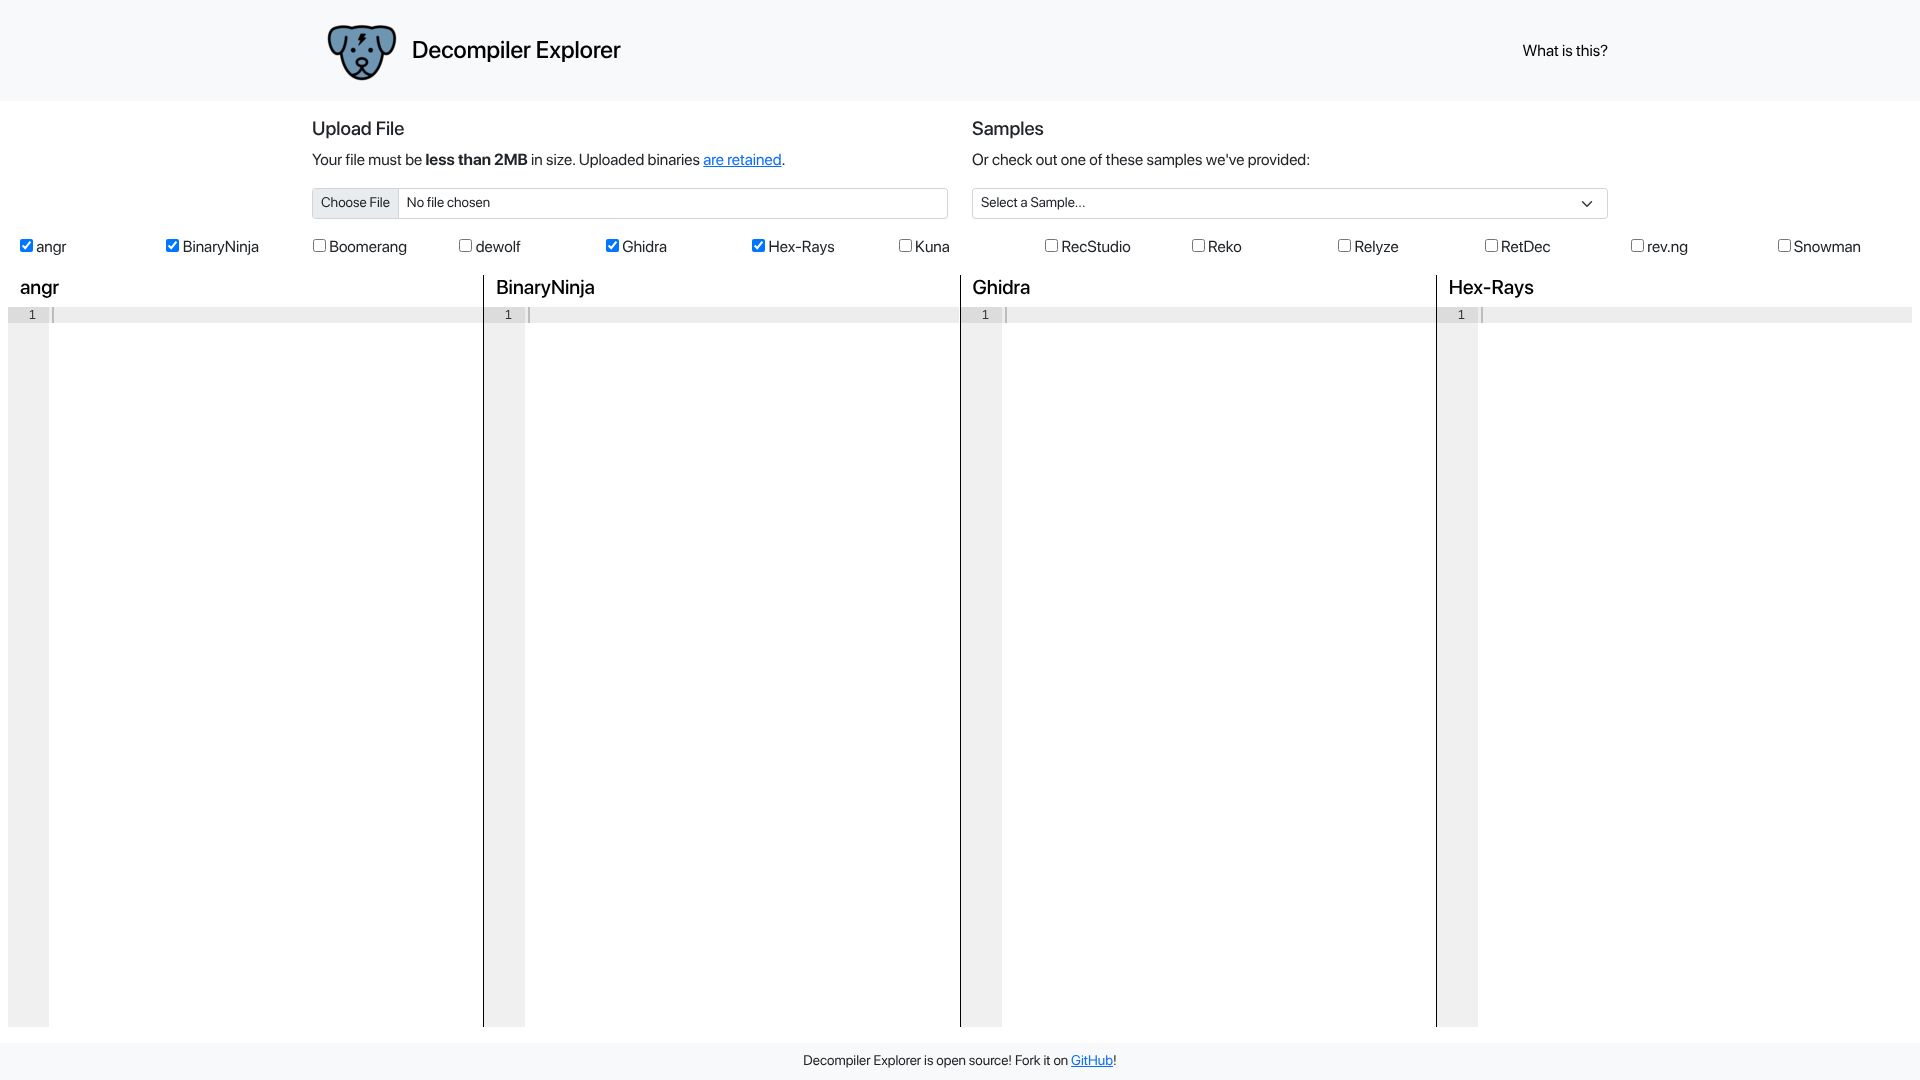The height and width of the screenshot is (1080, 1920).
Task: Uncheck the BinaryNinja checkbox
Action: (x=172, y=246)
